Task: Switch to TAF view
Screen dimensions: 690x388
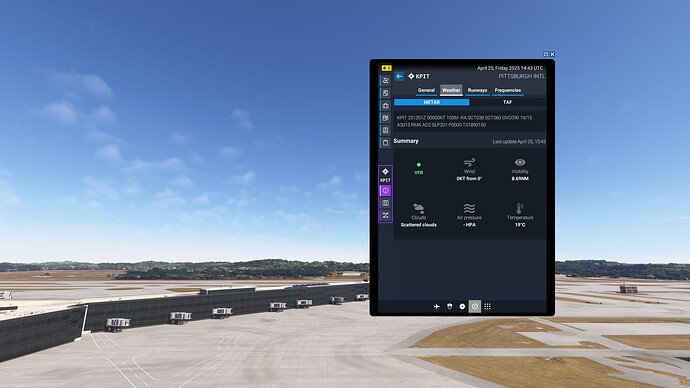Action: (x=507, y=102)
